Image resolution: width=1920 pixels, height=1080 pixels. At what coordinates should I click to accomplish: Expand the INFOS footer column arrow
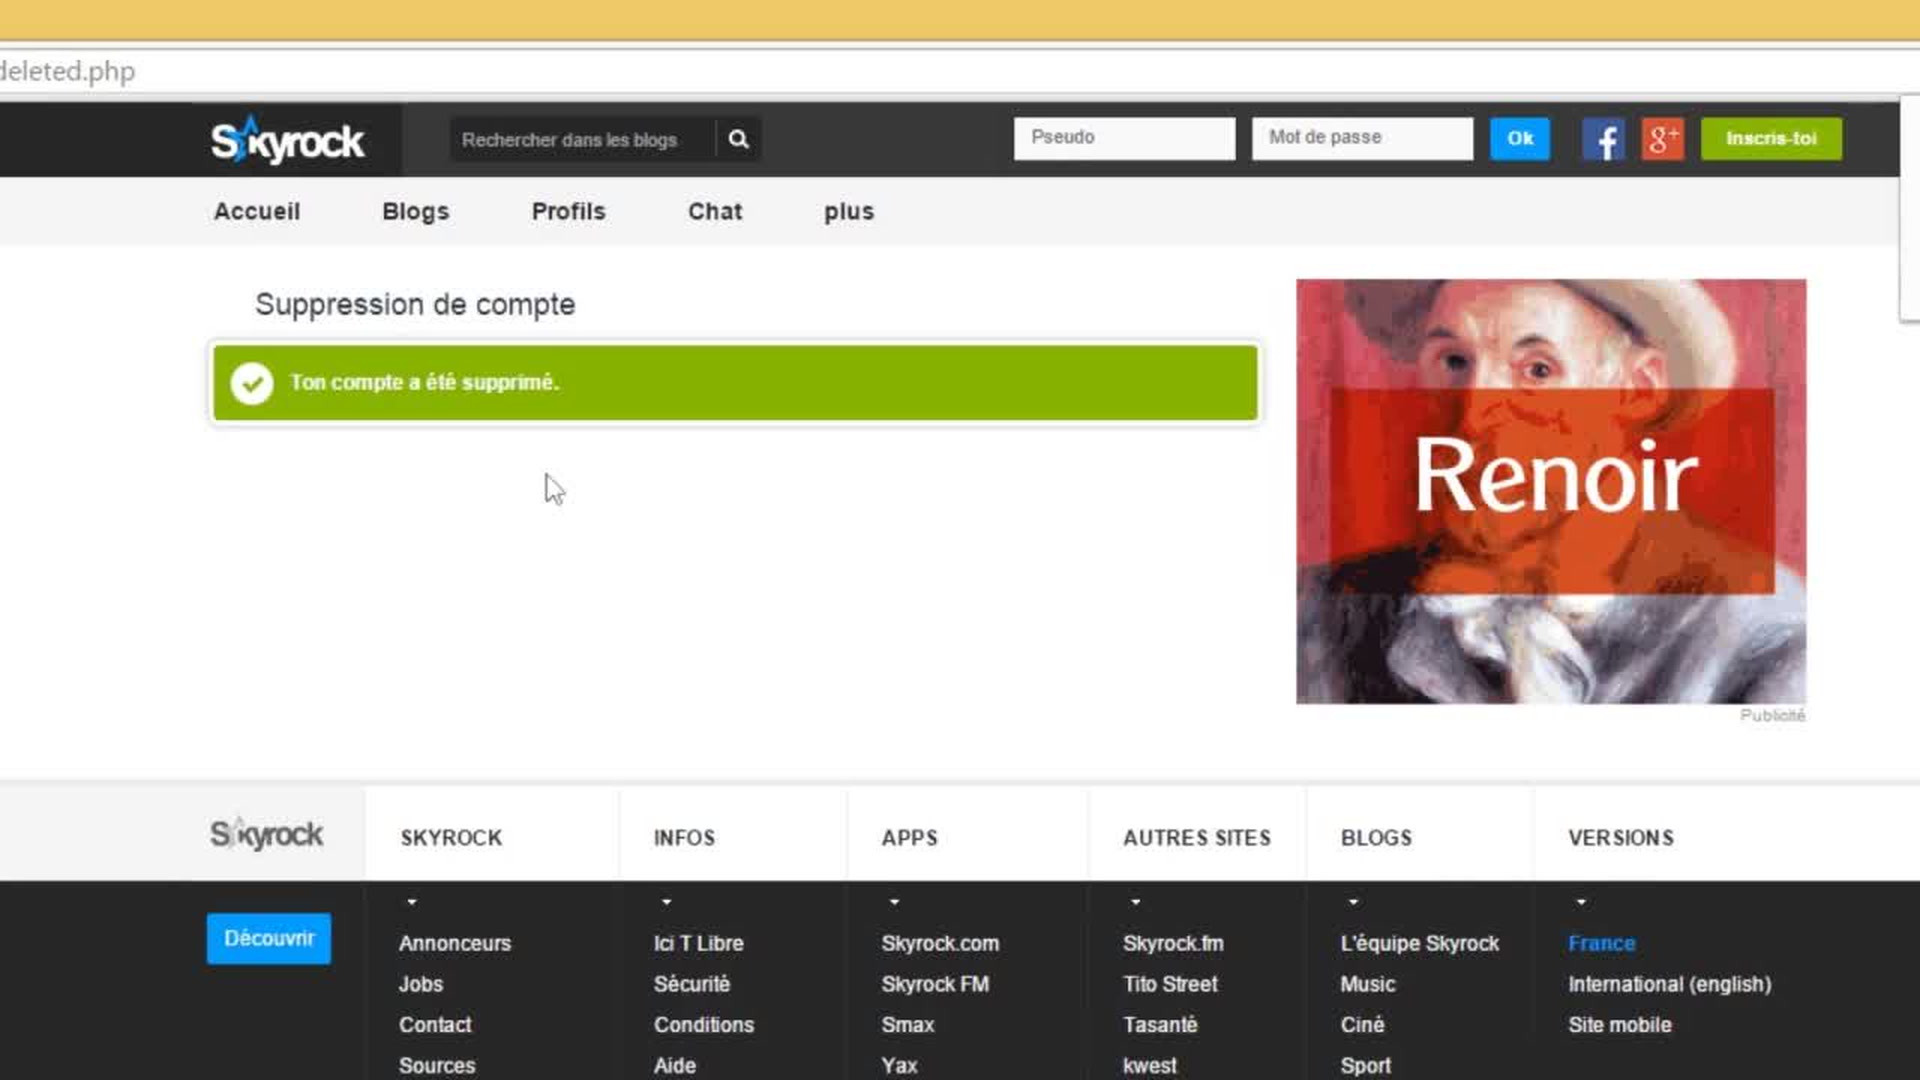pyautogui.click(x=666, y=902)
